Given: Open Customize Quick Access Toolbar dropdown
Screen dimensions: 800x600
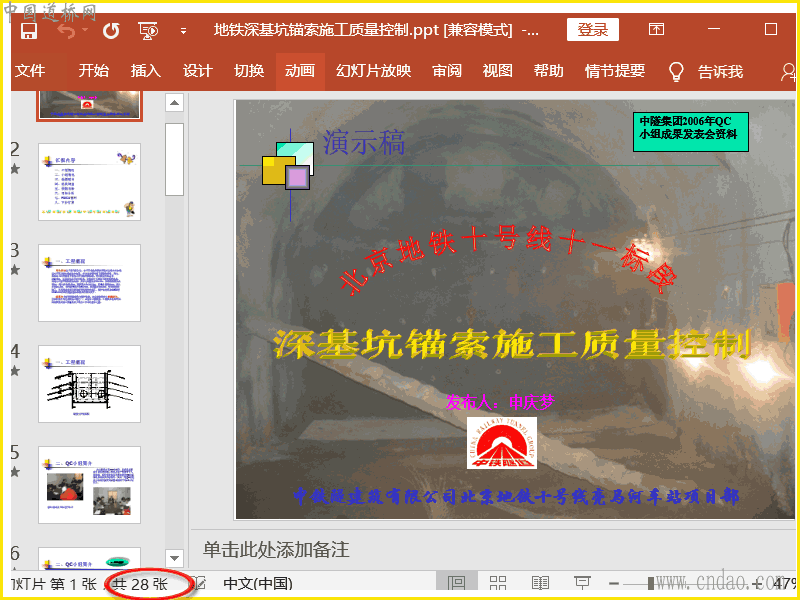Looking at the screenshot, I should [183, 31].
